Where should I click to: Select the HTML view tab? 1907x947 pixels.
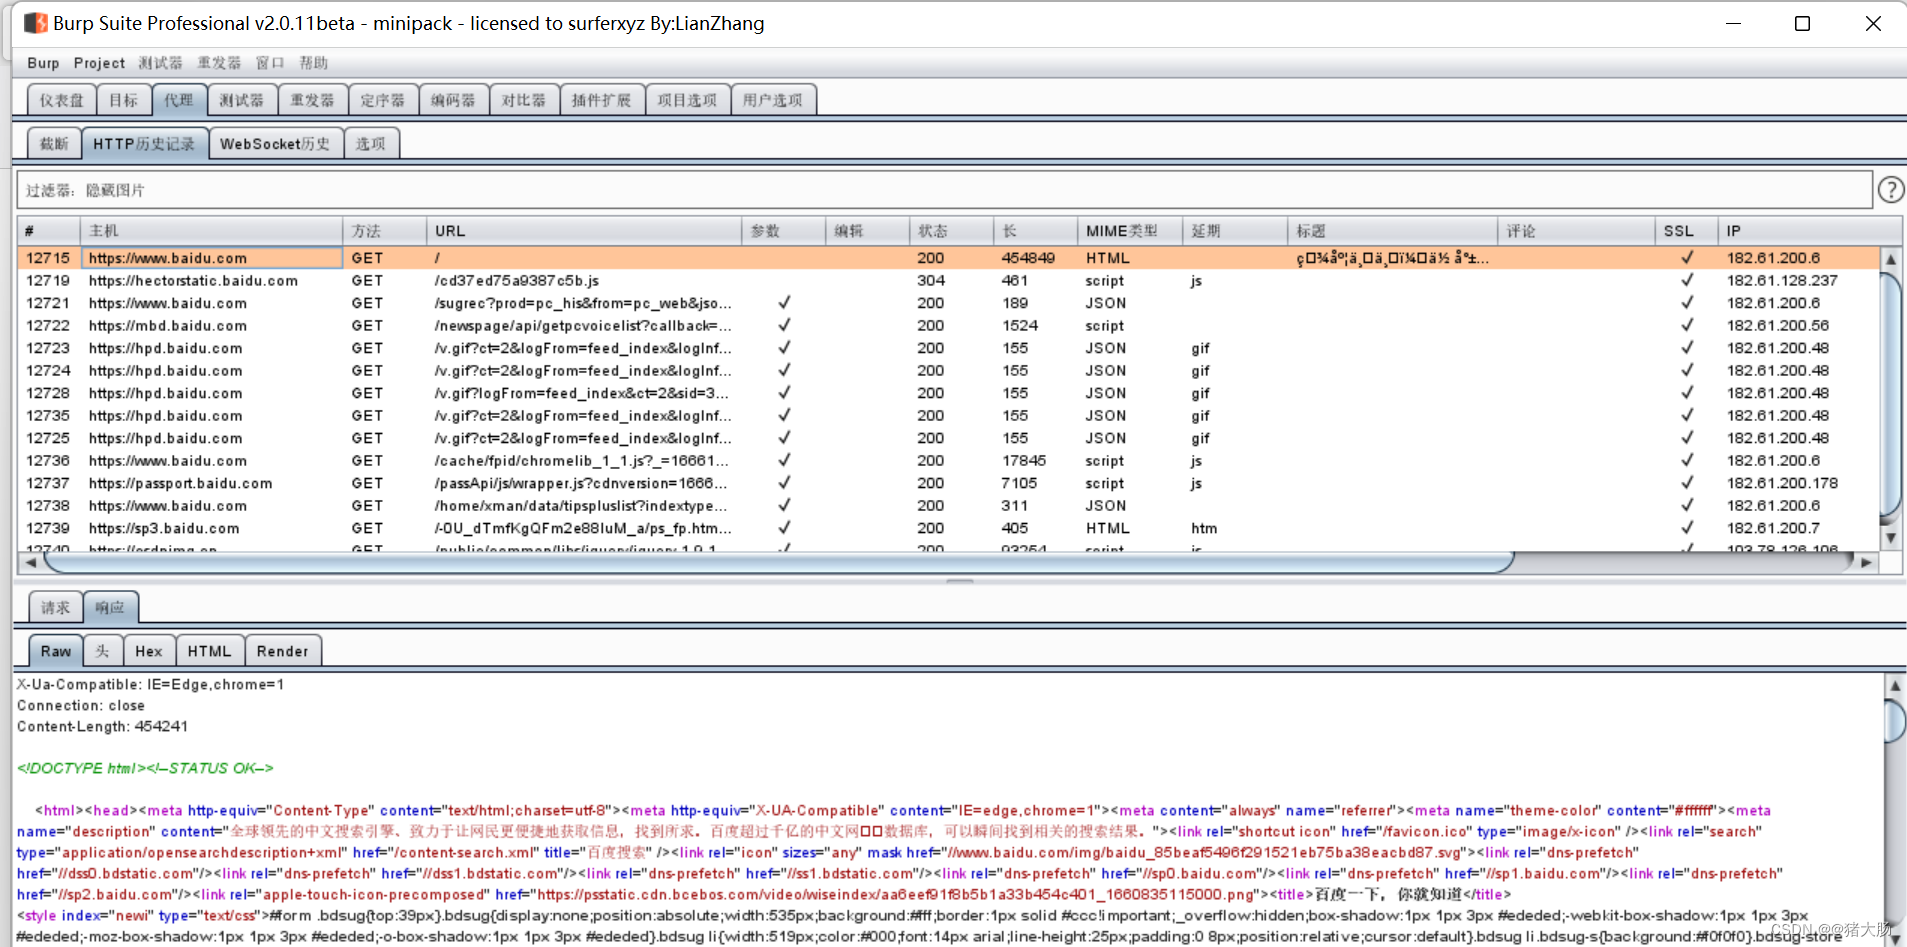coord(210,651)
